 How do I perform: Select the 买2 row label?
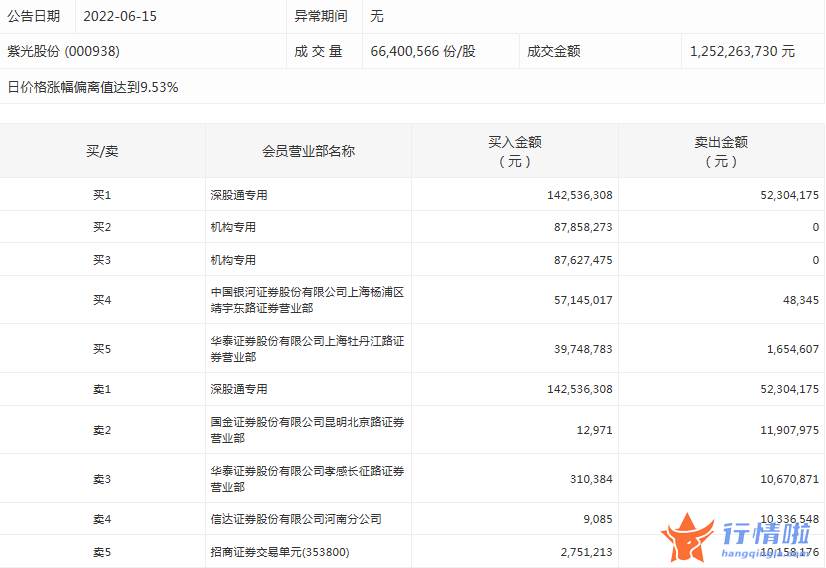(x=102, y=227)
